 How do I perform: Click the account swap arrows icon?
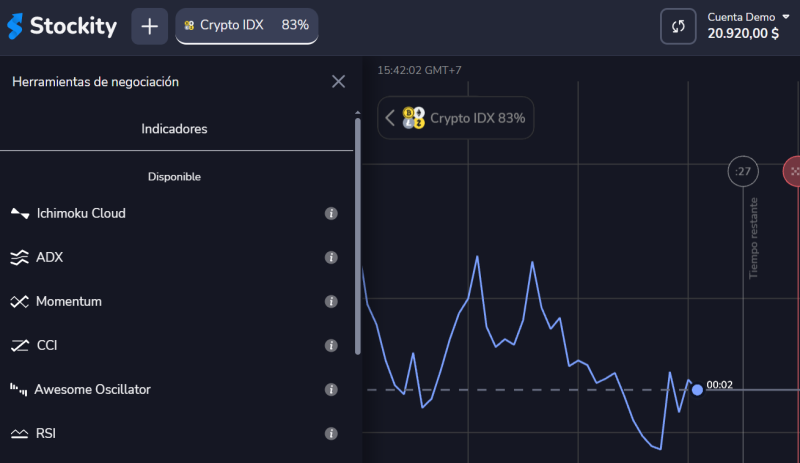(678, 26)
